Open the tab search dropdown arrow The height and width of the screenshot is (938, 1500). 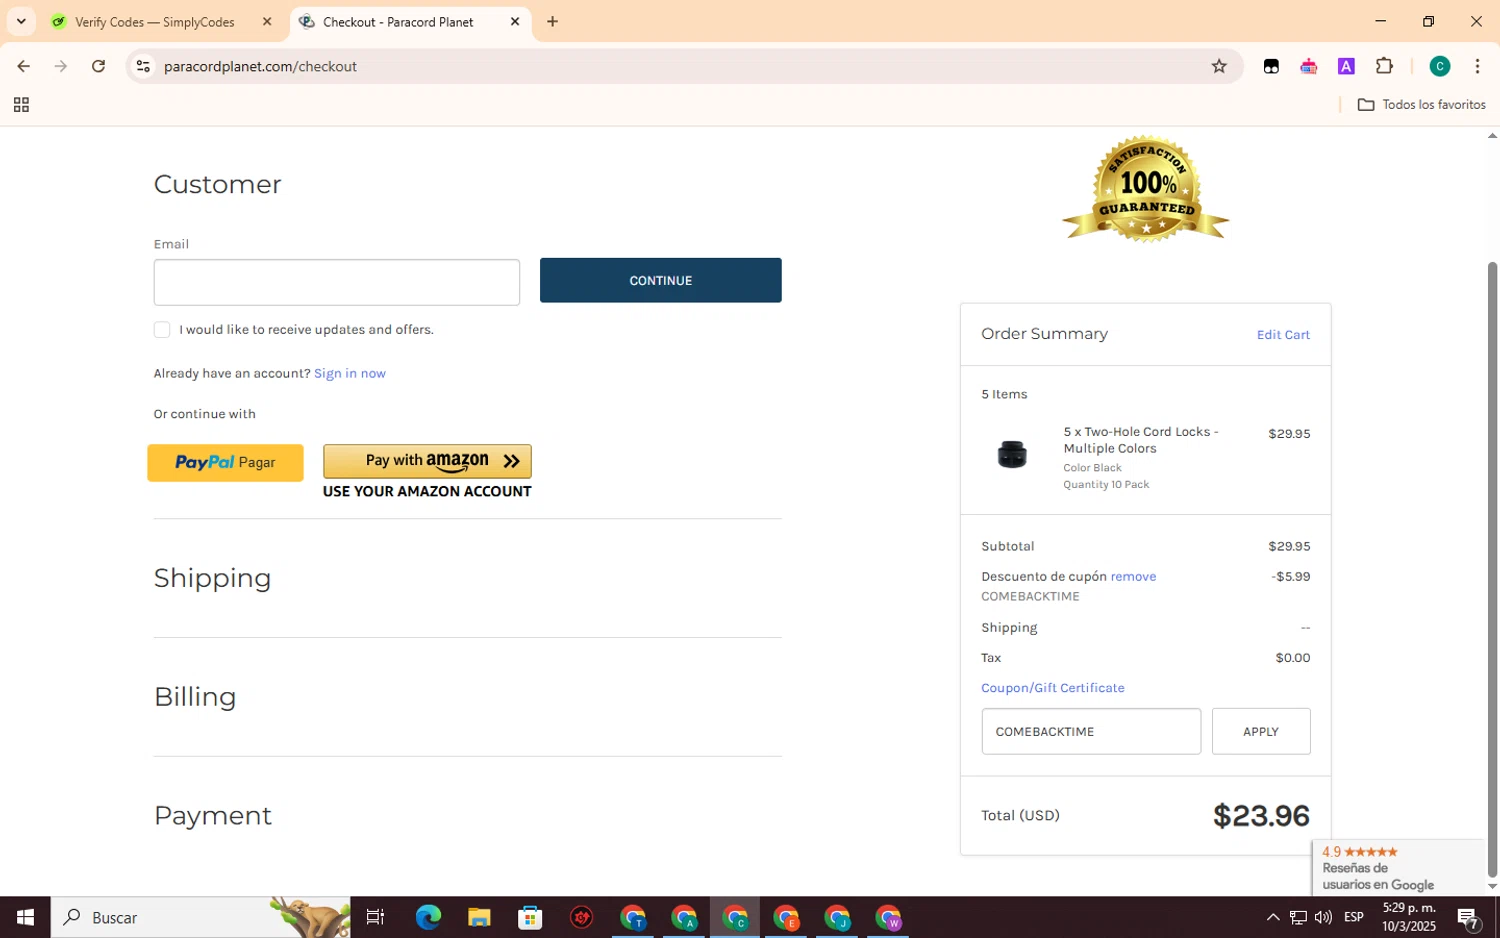(x=21, y=21)
